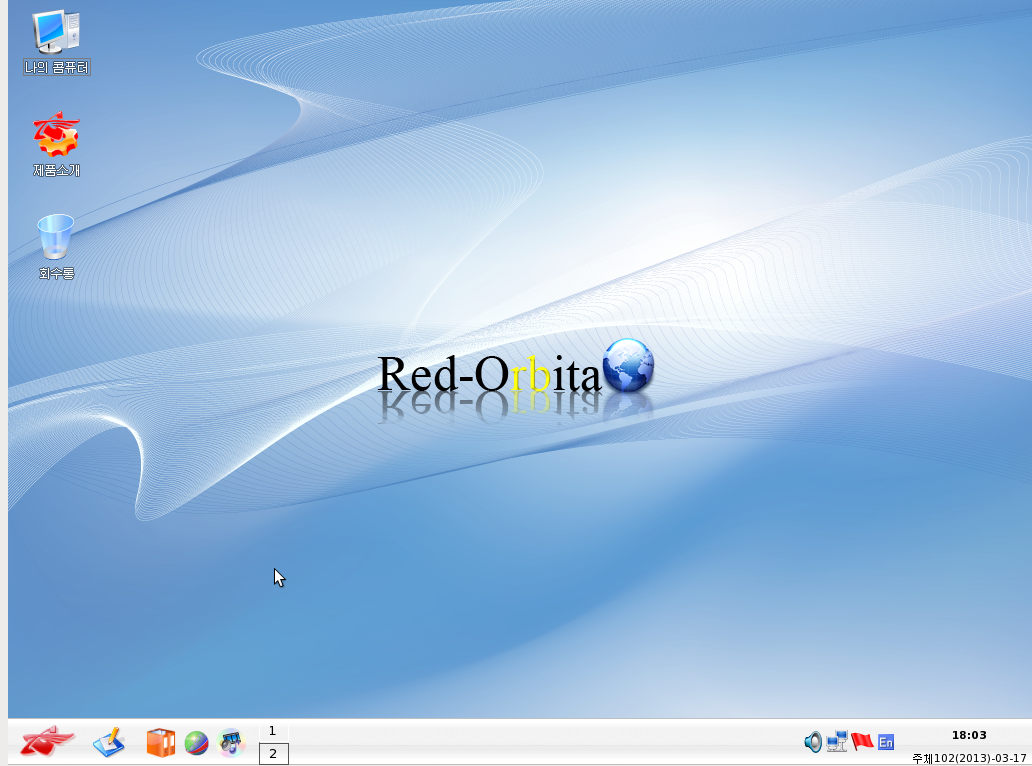The width and height of the screenshot is (1032, 766).
Task: Click the pencil show-desktop icon in taskbar
Action: point(108,742)
